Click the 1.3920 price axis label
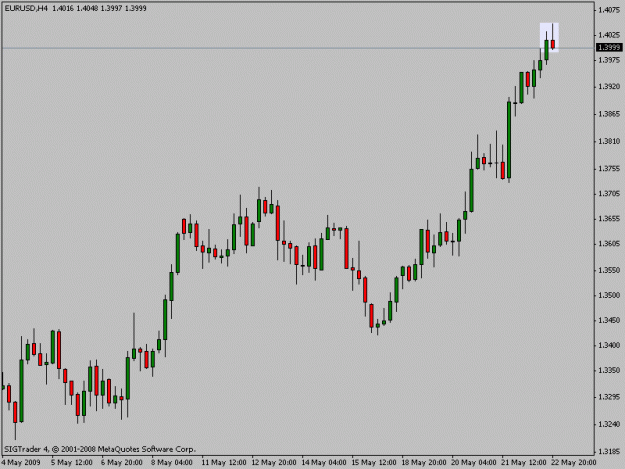This screenshot has height=469, width=625. click(x=609, y=86)
